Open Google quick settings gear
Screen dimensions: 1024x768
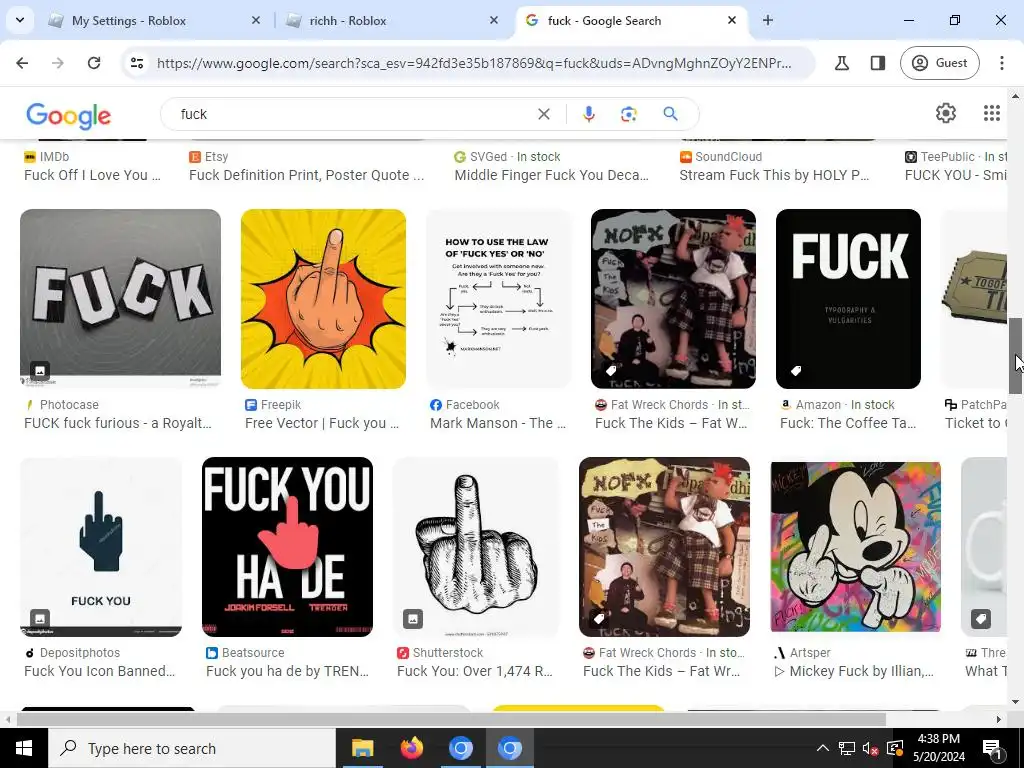point(946,113)
